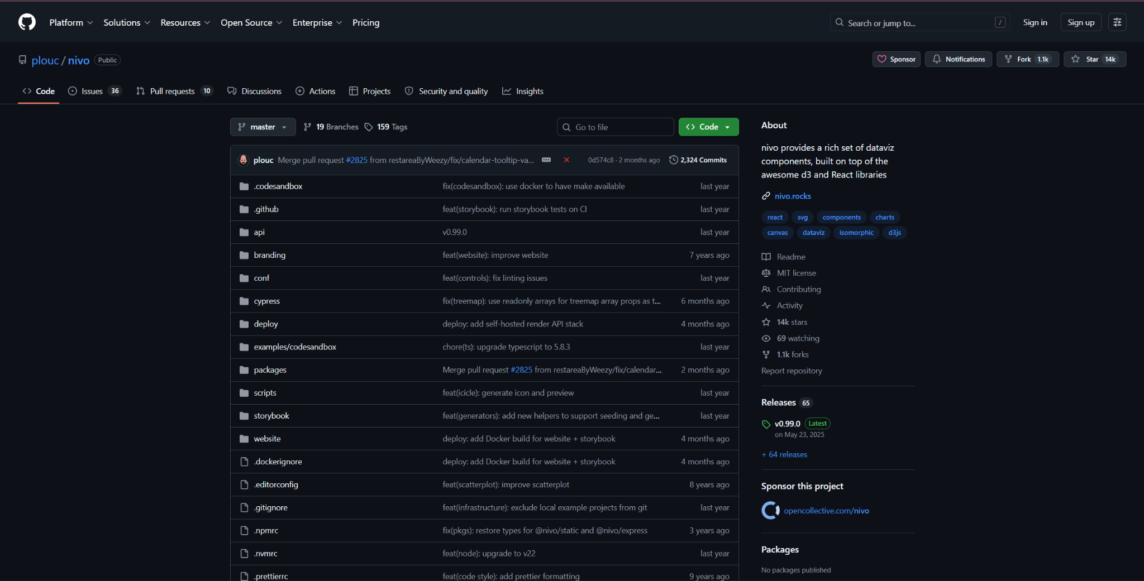Image resolution: width=1144 pixels, height=581 pixels.
Task: Open the opencollective.com/nivo sponsor link
Action: [x=826, y=511]
